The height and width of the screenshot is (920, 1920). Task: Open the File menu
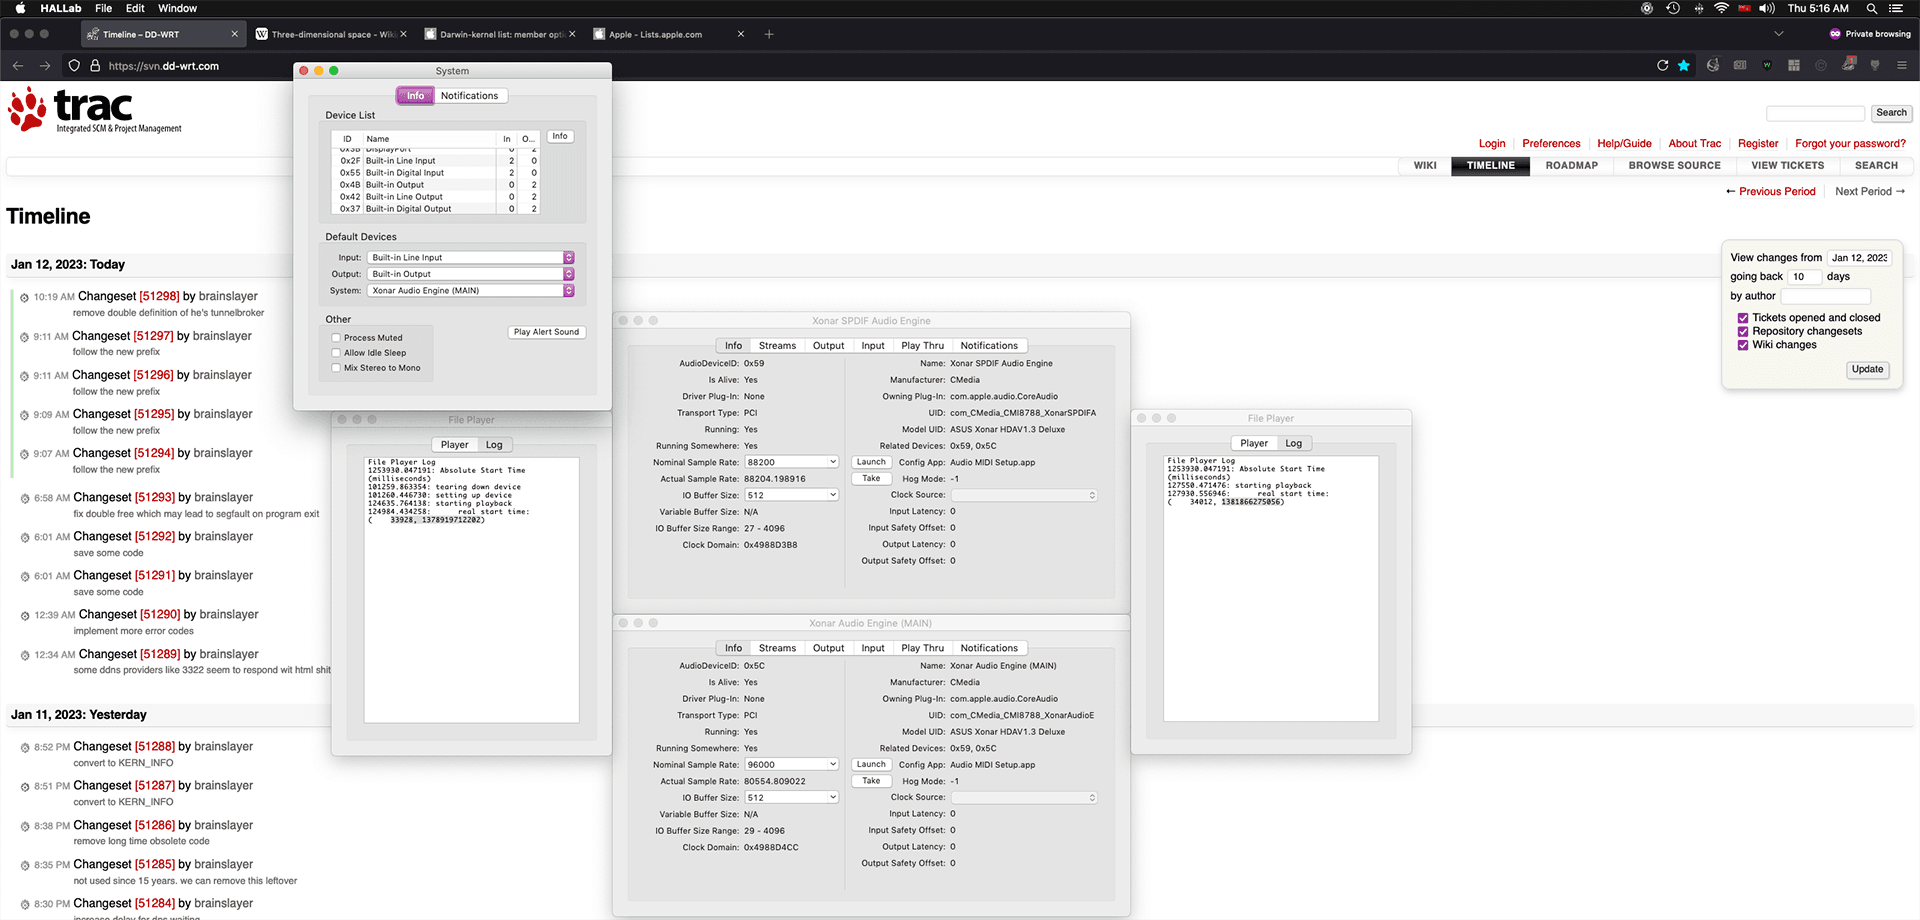tap(104, 8)
